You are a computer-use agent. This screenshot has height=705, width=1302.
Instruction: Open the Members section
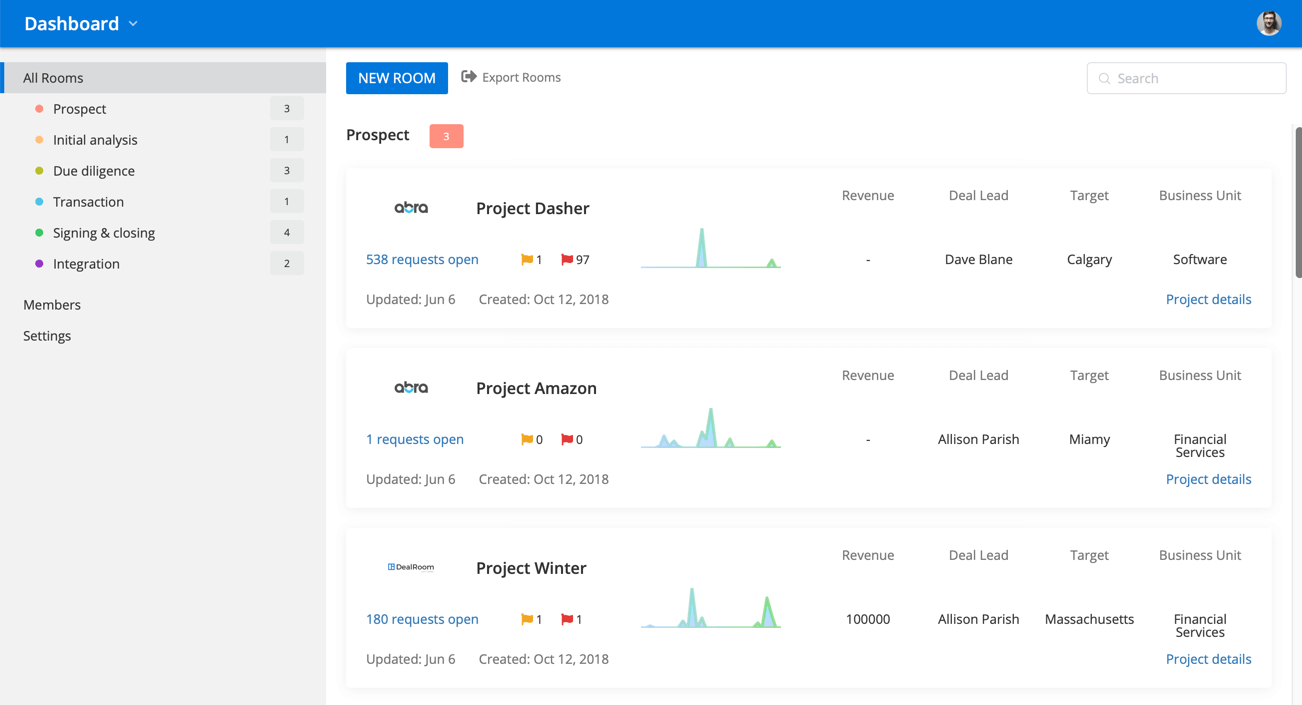click(52, 305)
